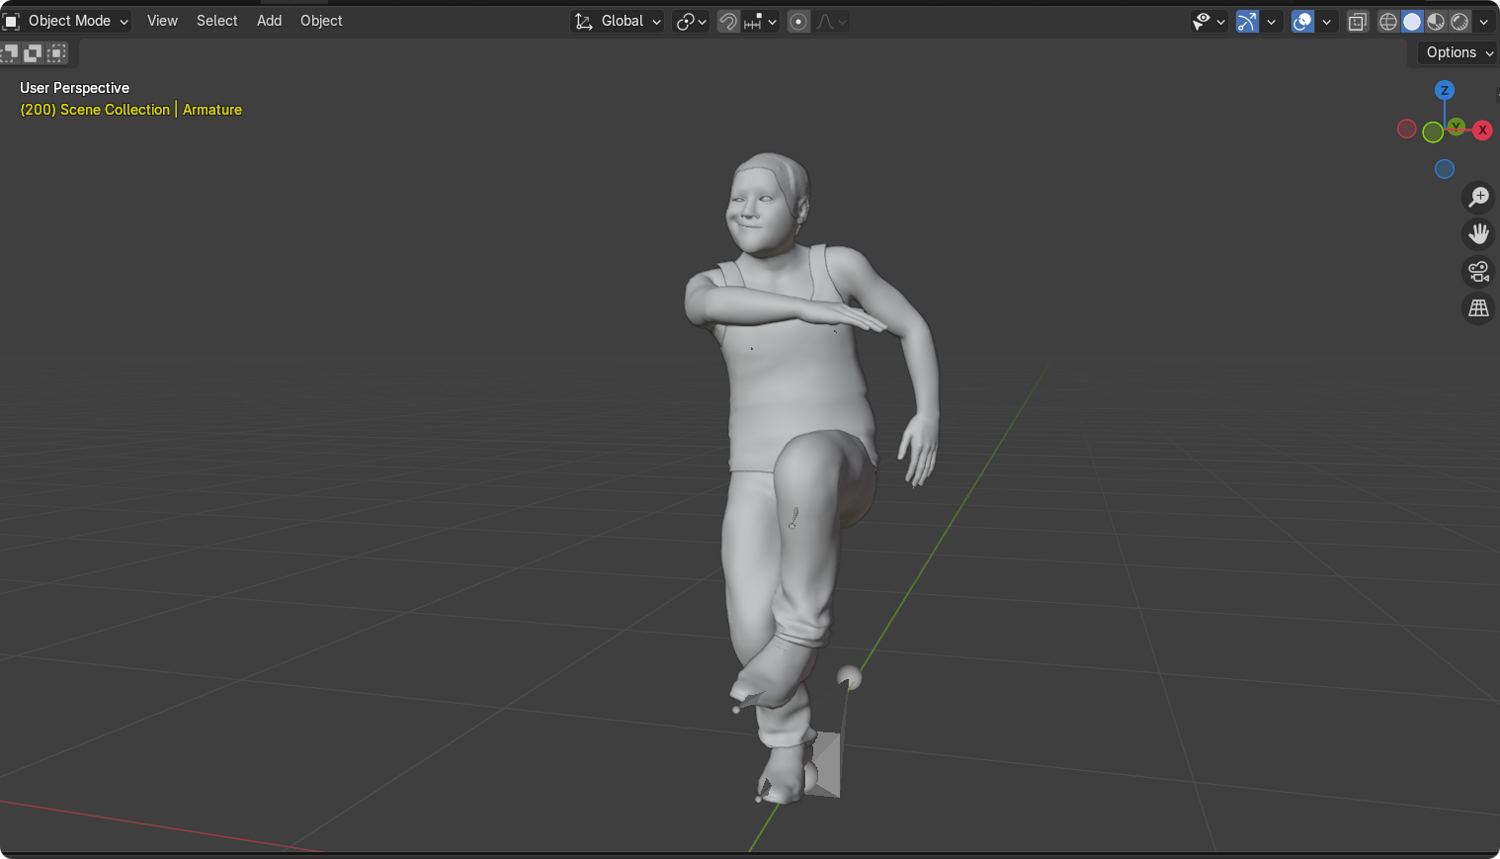The width and height of the screenshot is (1500, 859).
Task: Toggle the camera view icon
Action: 1478,271
